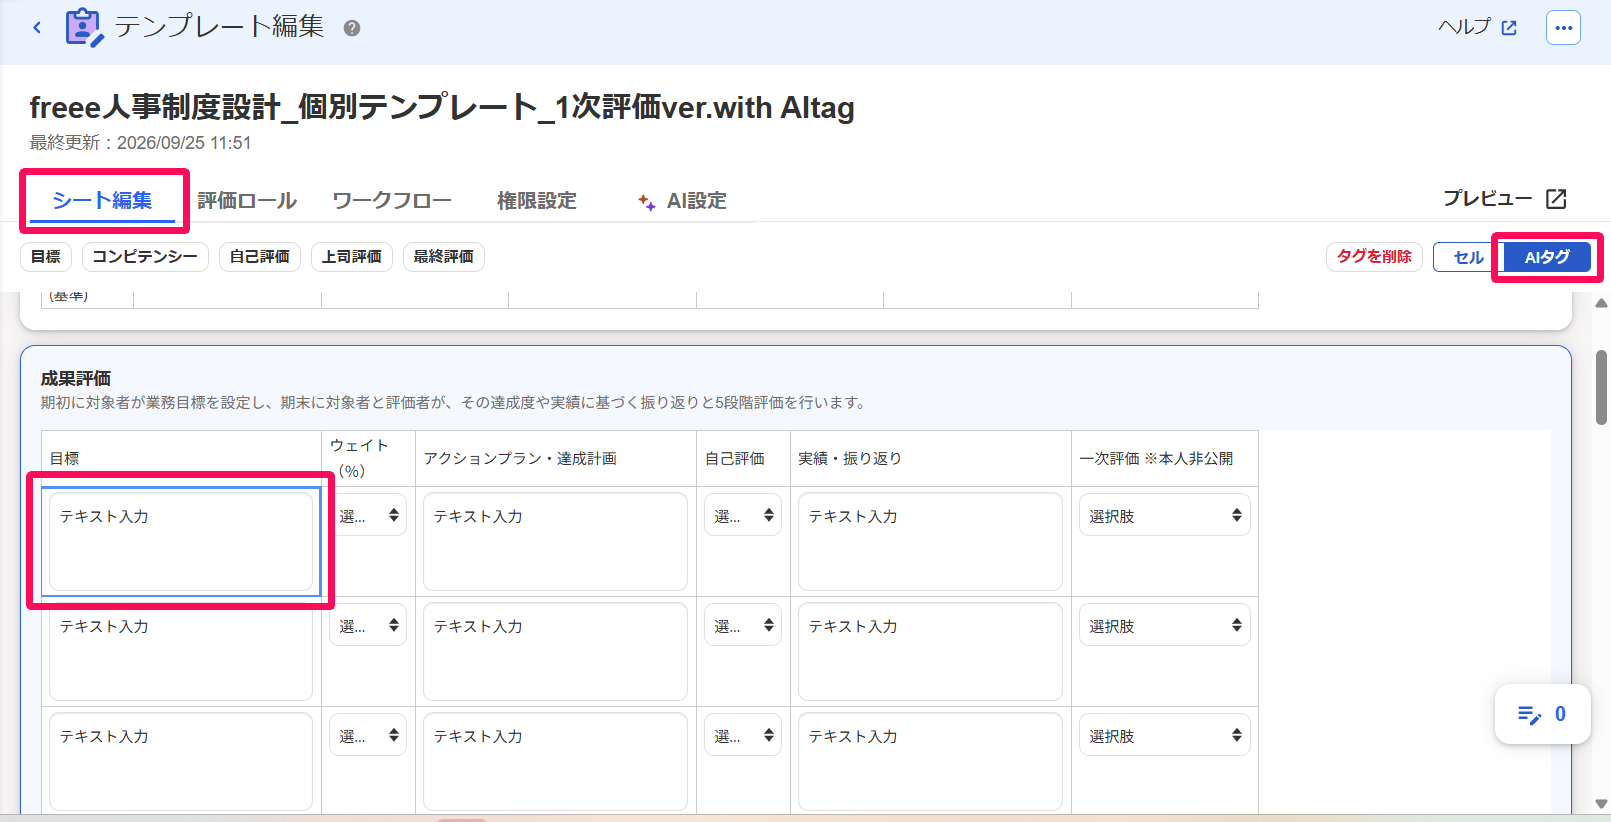1611x822 pixels.
Task: Click the template edit clipboard icon
Action: click(x=84, y=27)
